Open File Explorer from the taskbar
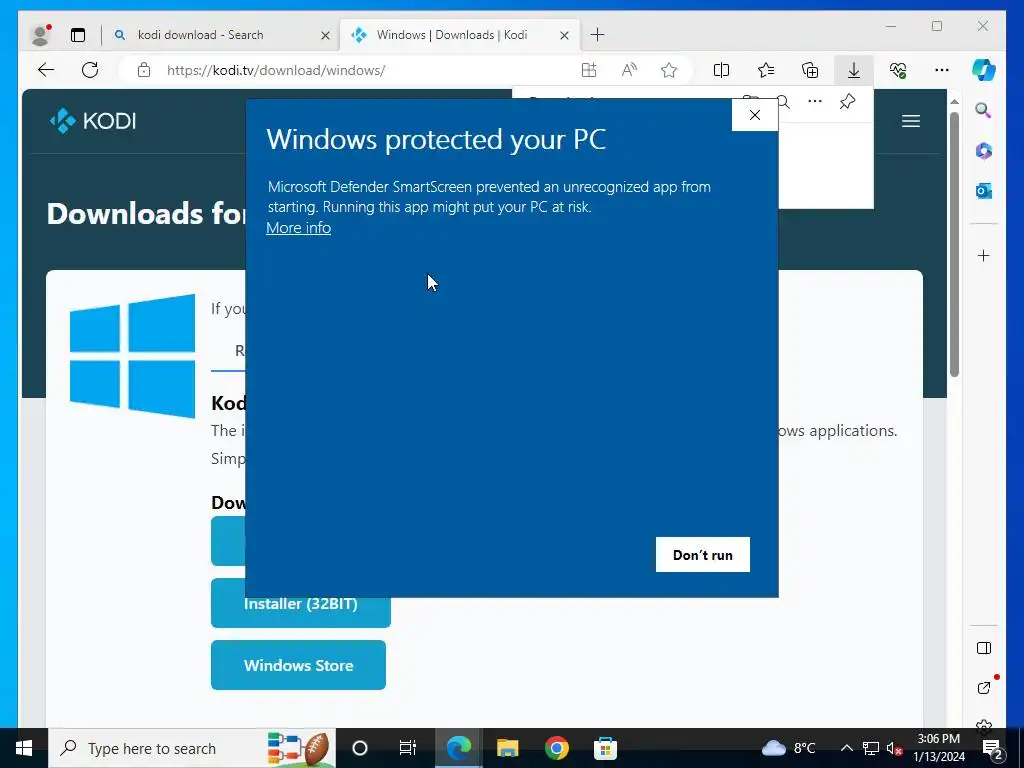Image resolution: width=1024 pixels, height=768 pixels. [507, 748]
